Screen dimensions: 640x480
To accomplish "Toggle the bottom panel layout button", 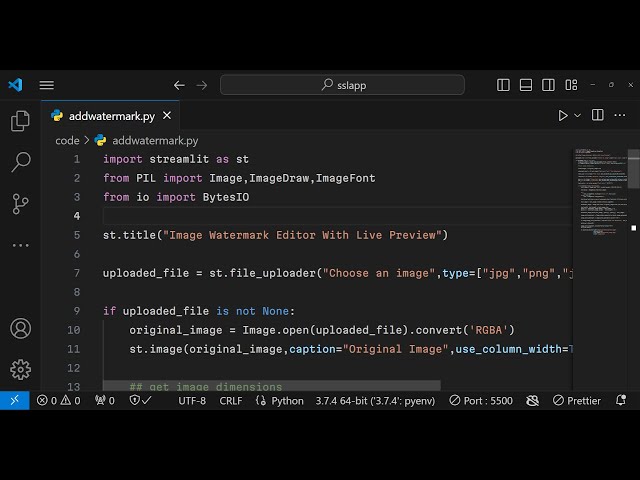I will pos(525,85).
